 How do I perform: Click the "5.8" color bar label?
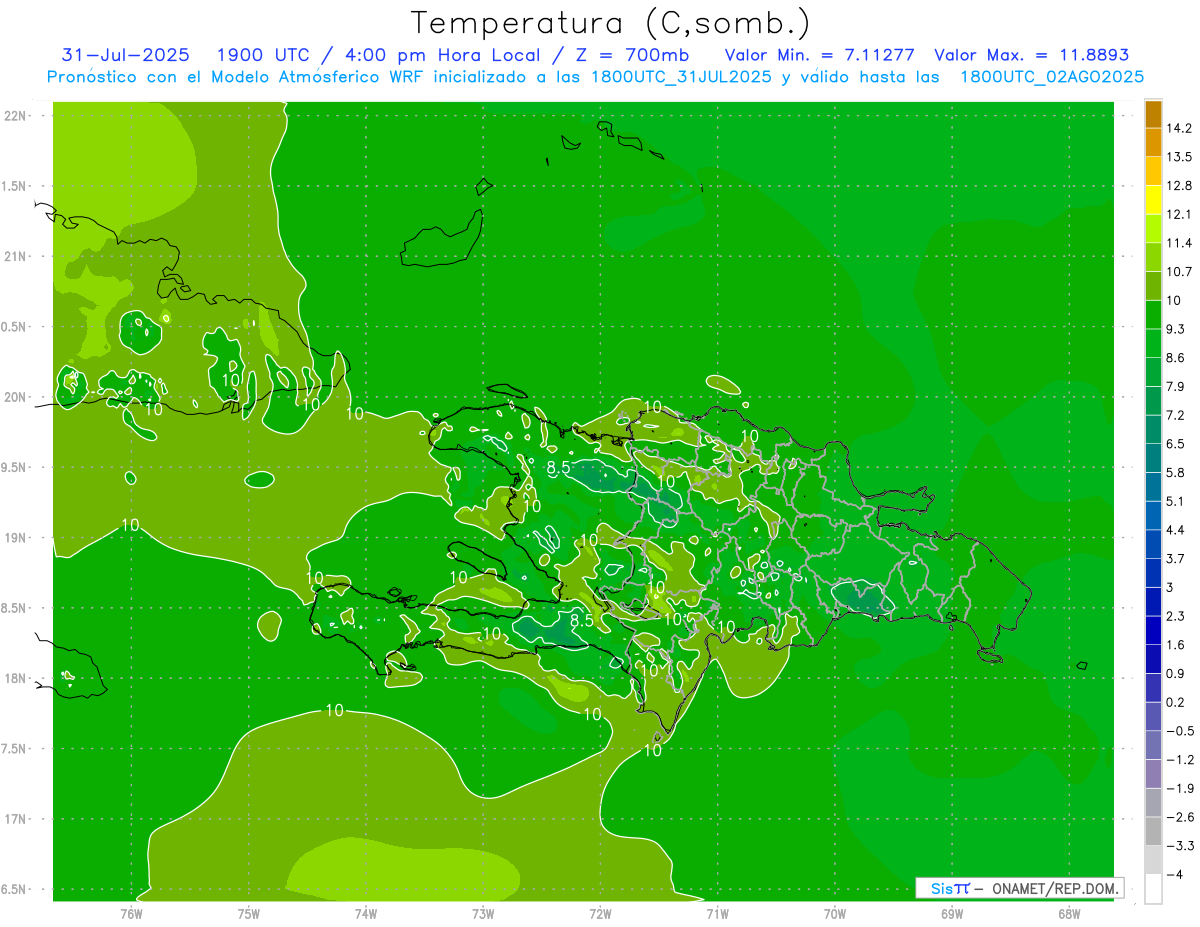click(x=1177, y=472)
